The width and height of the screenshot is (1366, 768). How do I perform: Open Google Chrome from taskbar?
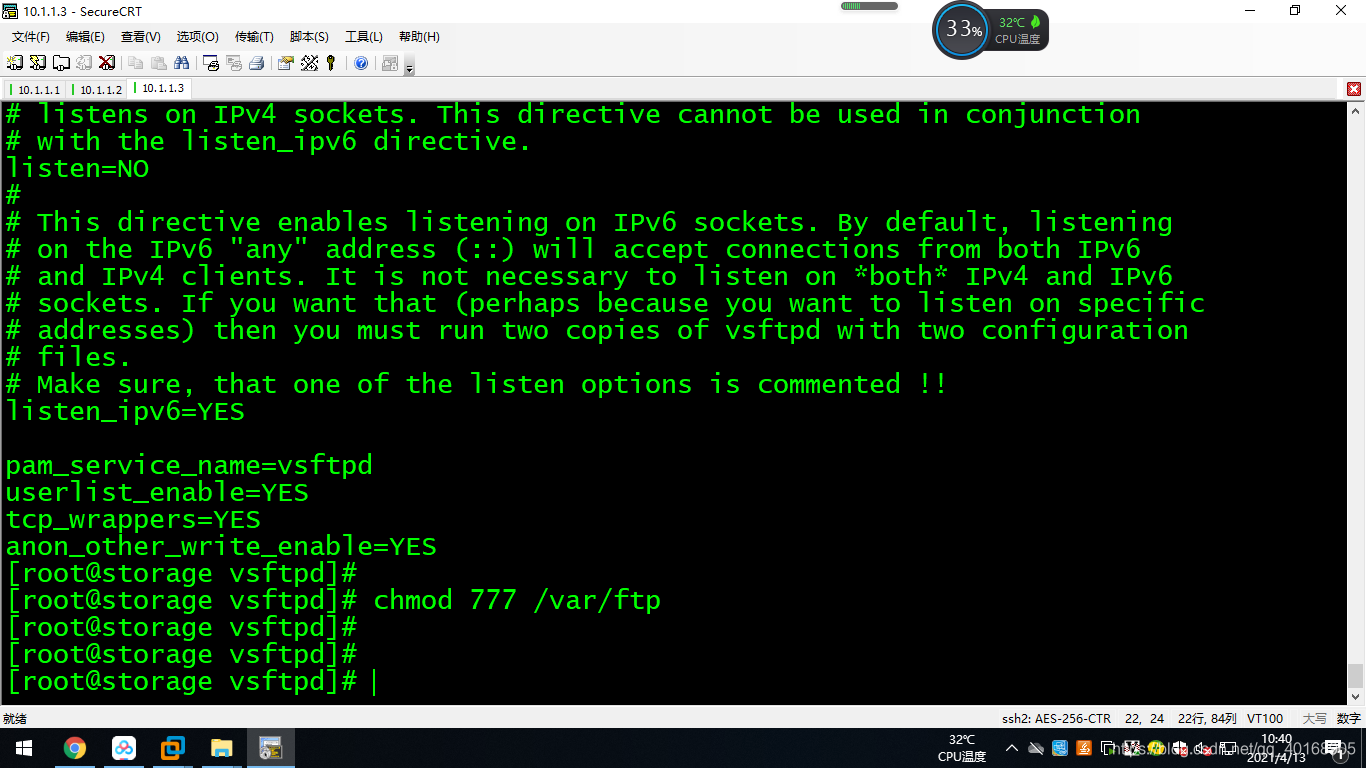click(74, 748)
